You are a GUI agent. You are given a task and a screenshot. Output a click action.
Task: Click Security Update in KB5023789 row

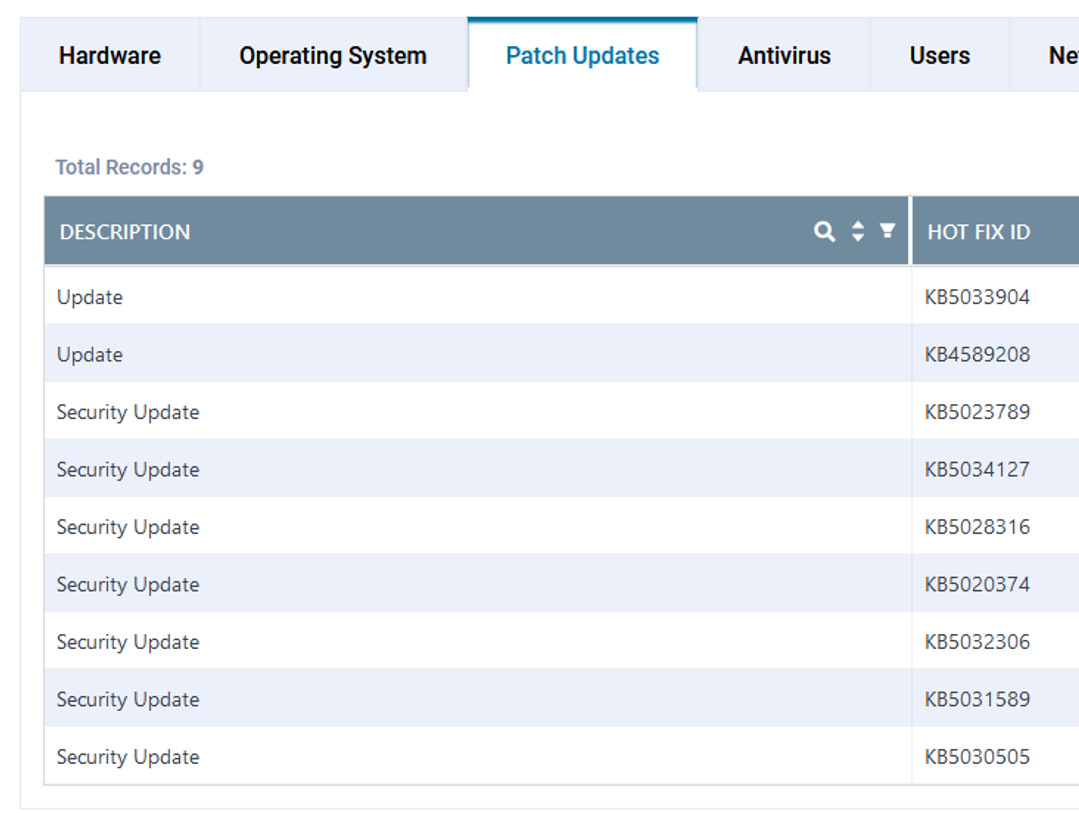128,412
